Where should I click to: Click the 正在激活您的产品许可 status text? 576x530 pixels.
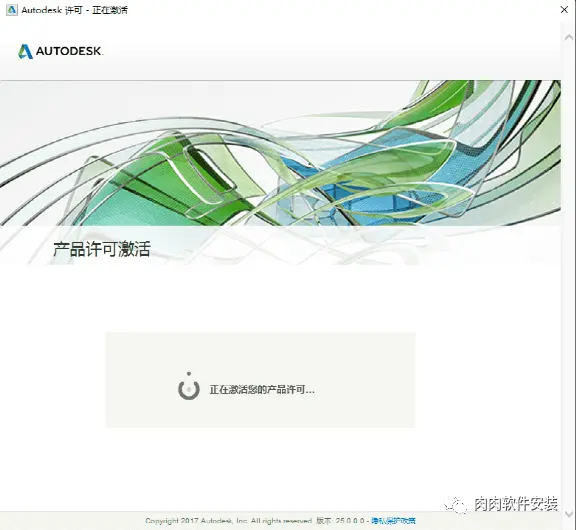tap(262, 390)
